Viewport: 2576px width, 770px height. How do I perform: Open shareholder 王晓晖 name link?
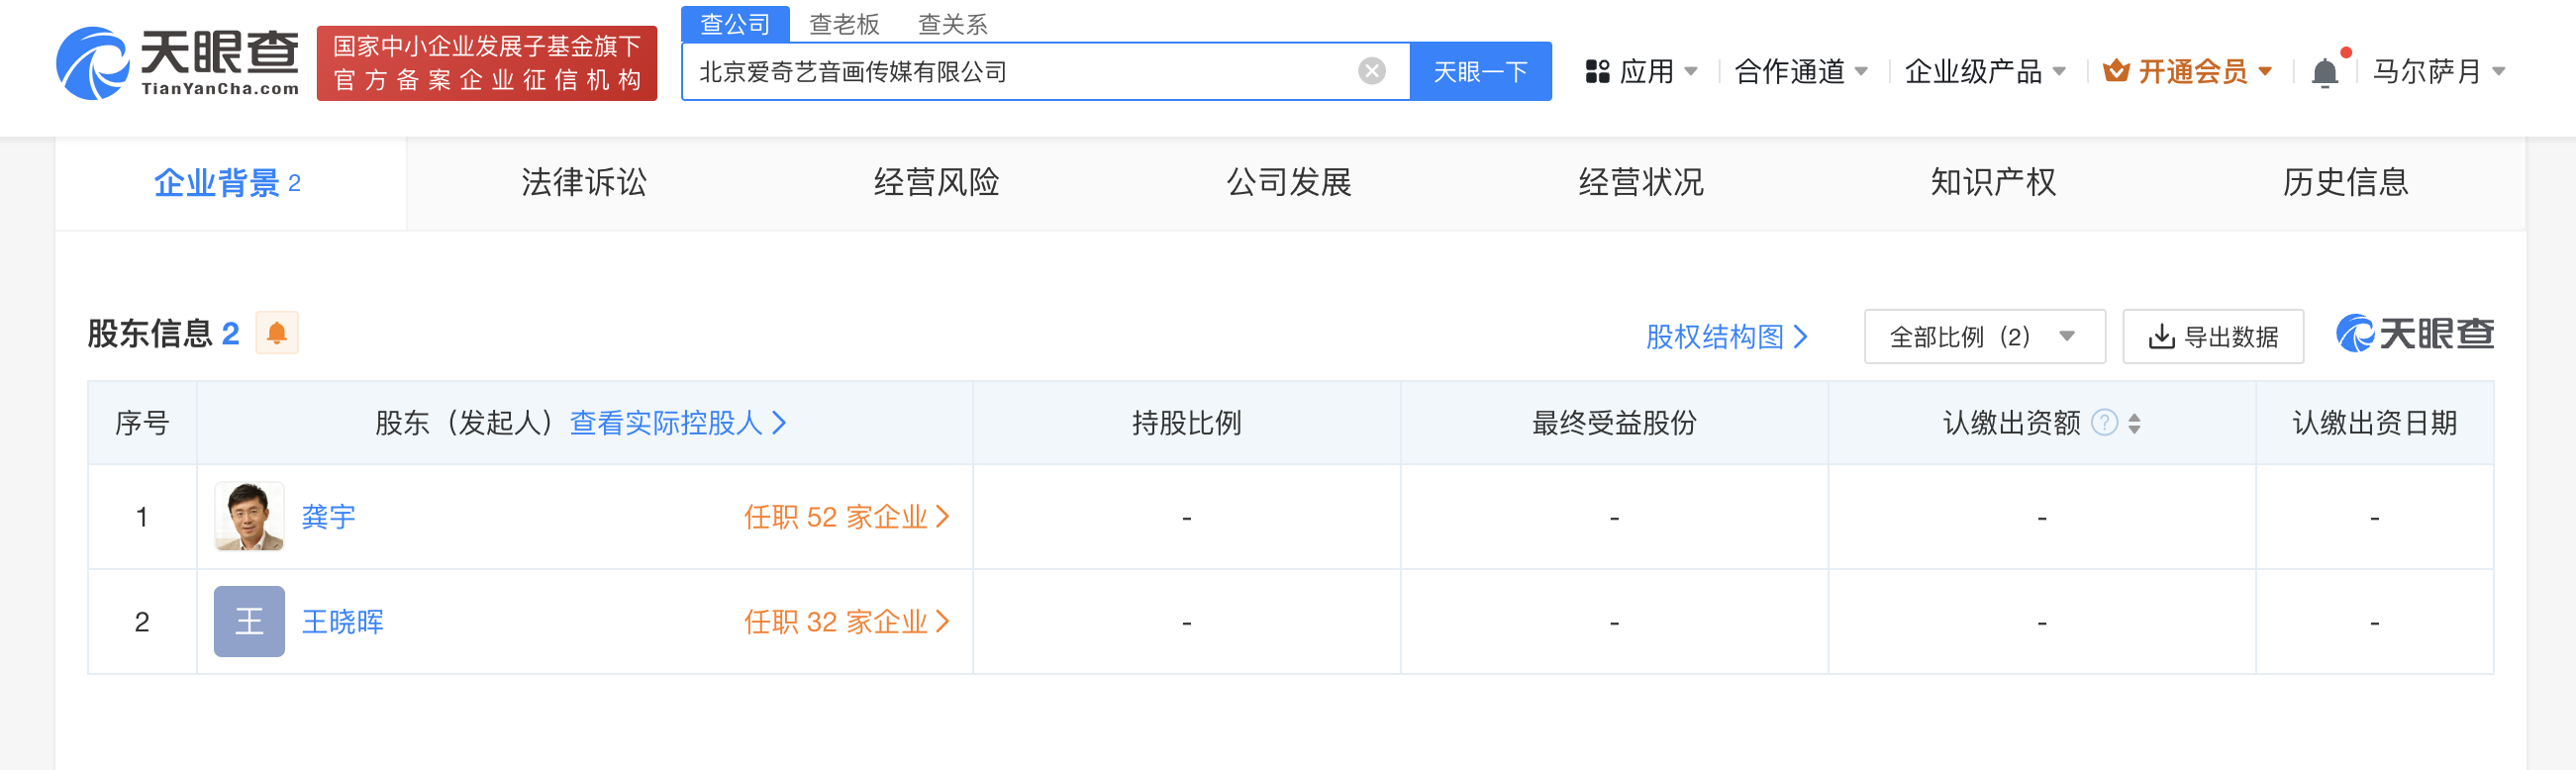342,622
